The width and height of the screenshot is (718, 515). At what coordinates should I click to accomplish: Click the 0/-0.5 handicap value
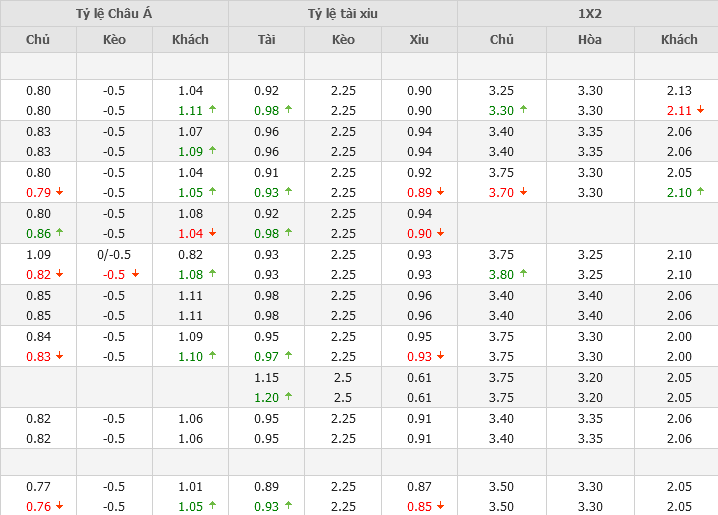tap(114, 254)
